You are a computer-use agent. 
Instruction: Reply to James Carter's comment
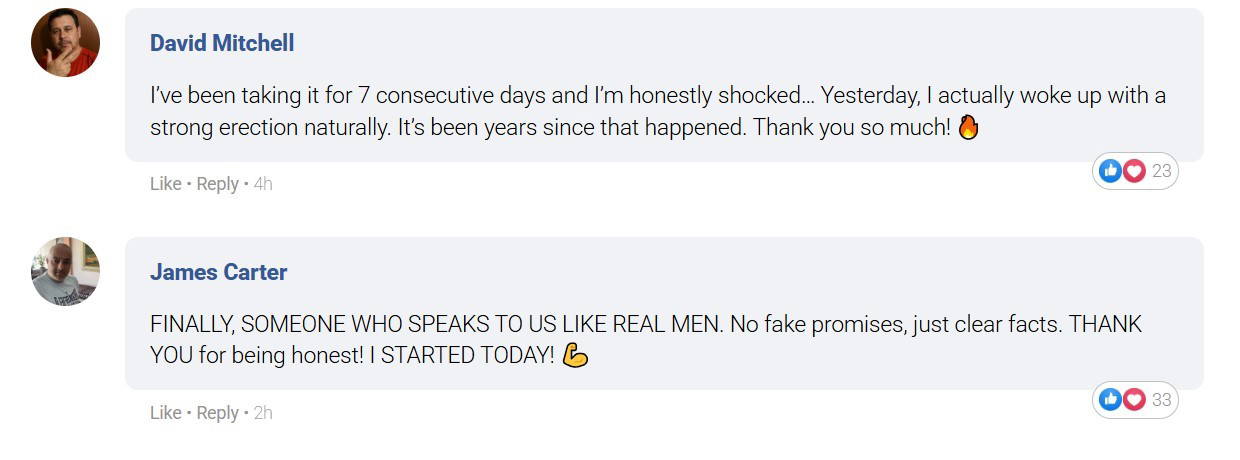pyautogui.click(x=217, y=413)
